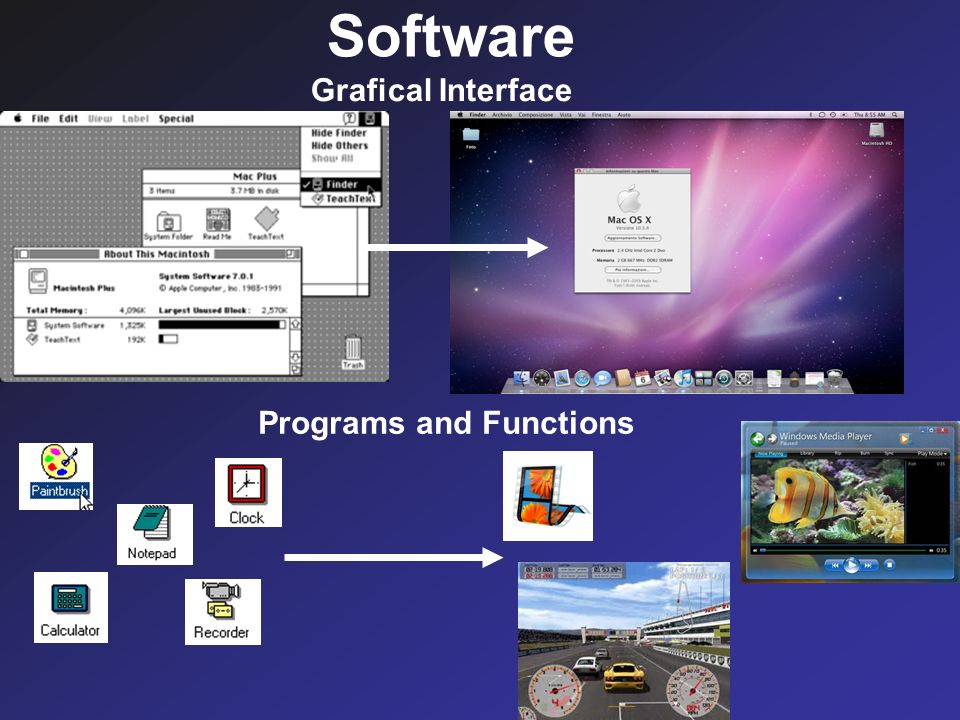This screenshot has height=720, width=960.
Task: Skip to previous track in Media Player
Action: pos(834,565)
